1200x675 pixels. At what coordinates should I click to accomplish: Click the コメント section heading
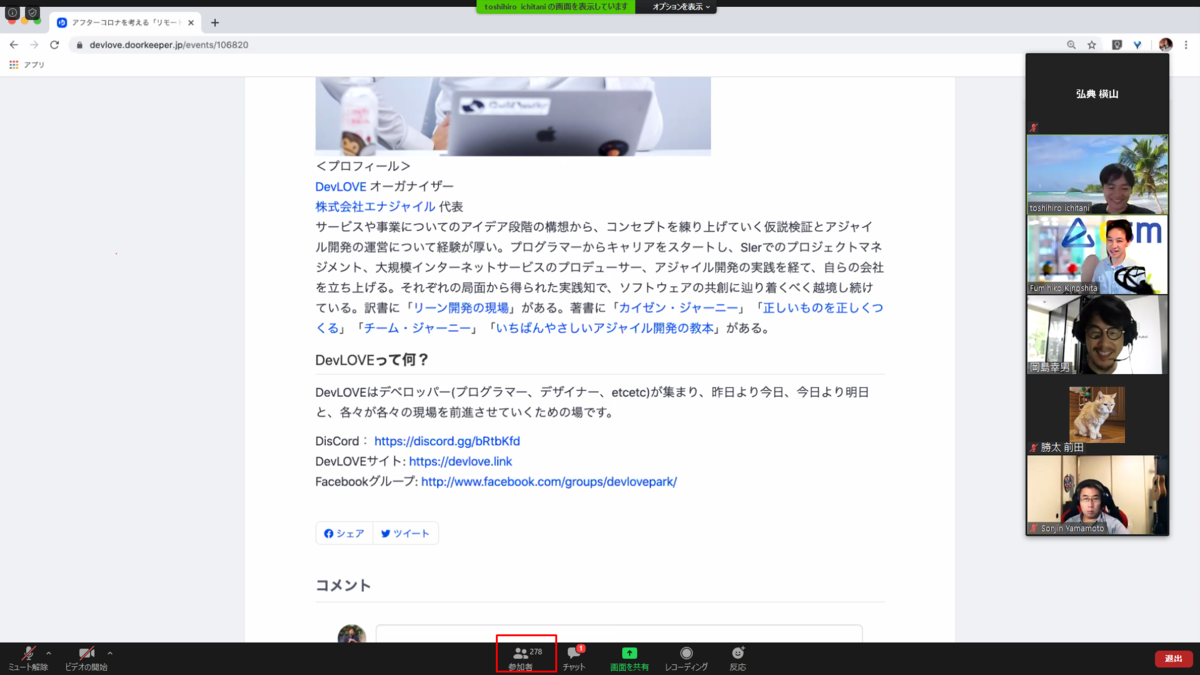(x=343, y=585)
